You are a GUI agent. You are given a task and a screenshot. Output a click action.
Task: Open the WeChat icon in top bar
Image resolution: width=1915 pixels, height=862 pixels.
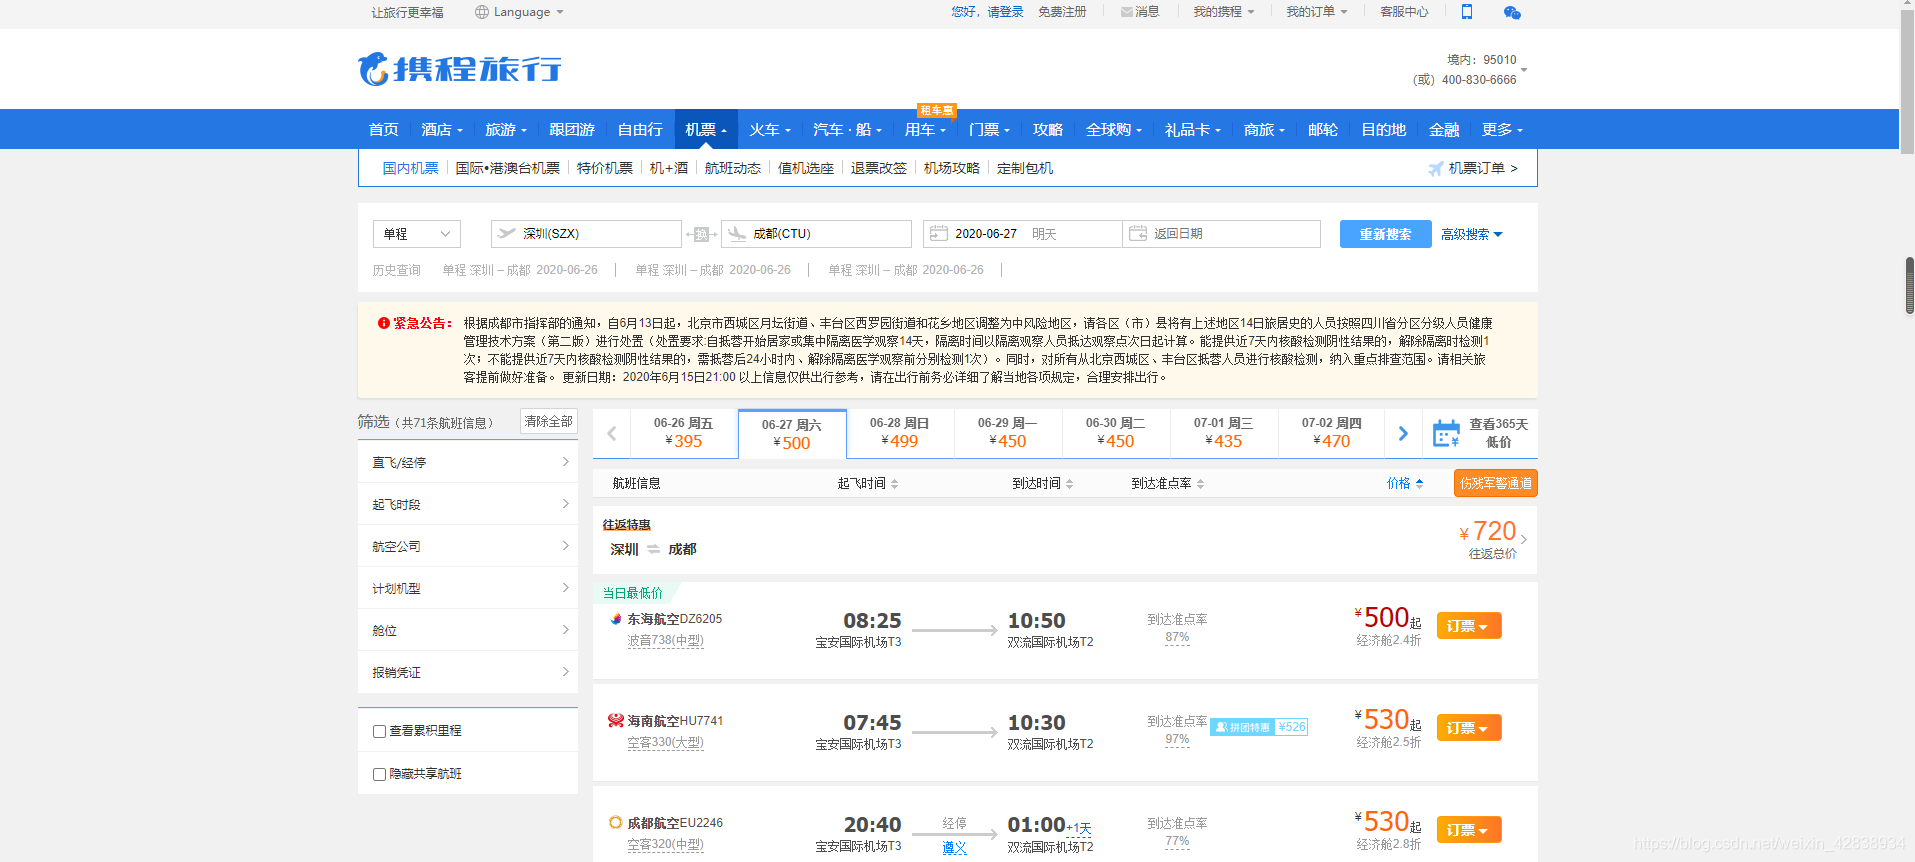click(x=1512, y=12)
